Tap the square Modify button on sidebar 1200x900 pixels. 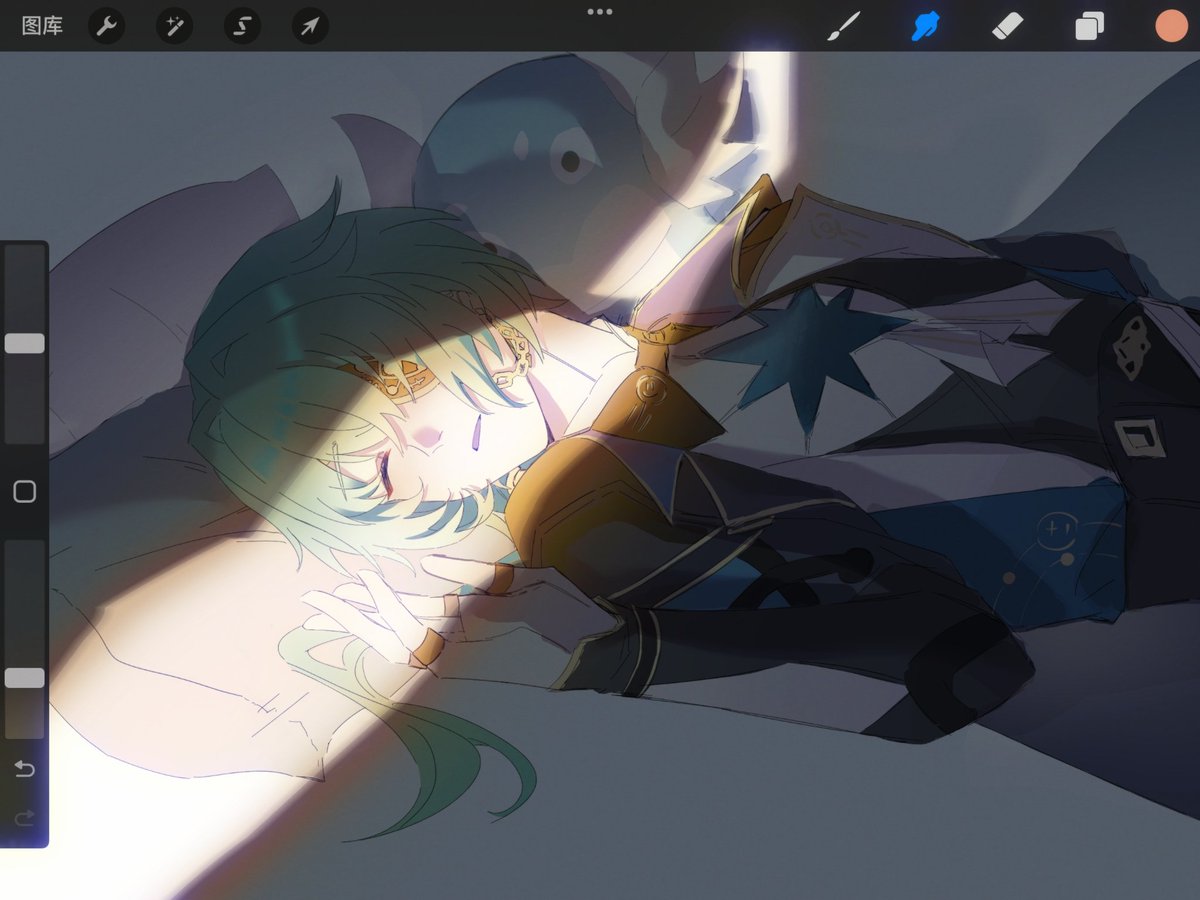pos(22,492)
